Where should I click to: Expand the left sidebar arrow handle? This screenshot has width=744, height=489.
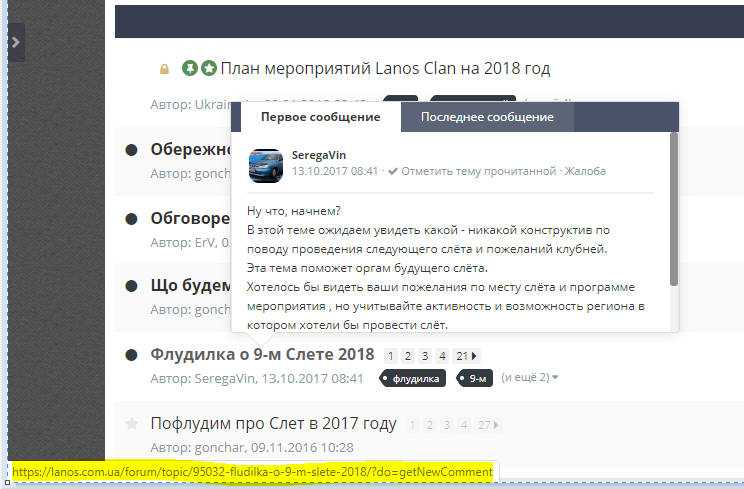click(x=15, y=43)
